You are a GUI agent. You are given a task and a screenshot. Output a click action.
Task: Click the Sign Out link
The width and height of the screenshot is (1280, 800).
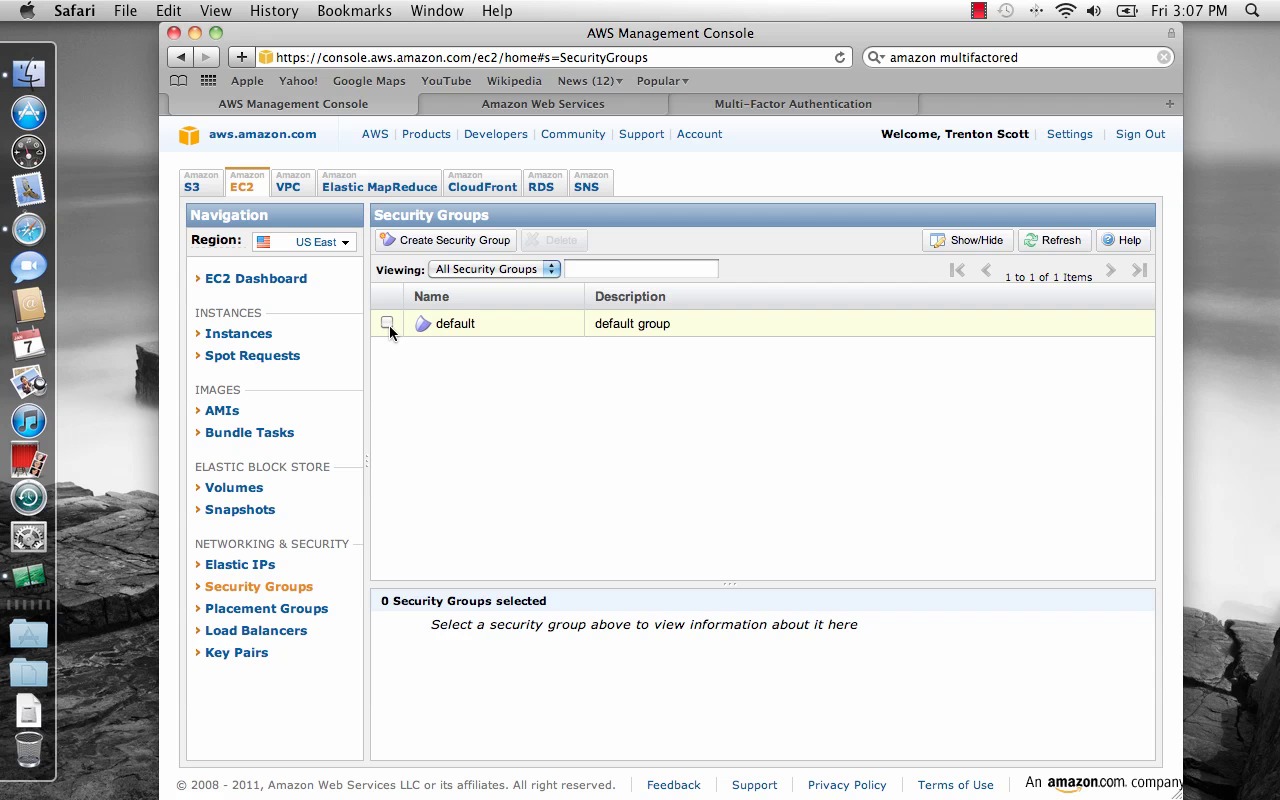(x=1140, y=134)
